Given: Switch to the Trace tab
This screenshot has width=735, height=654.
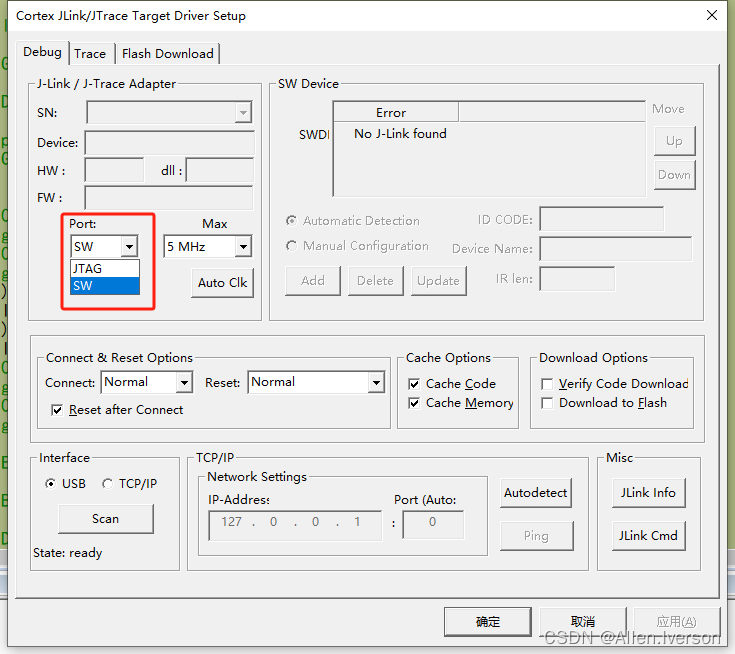Looking at the screenshot, I should click(x=90, y=54).
